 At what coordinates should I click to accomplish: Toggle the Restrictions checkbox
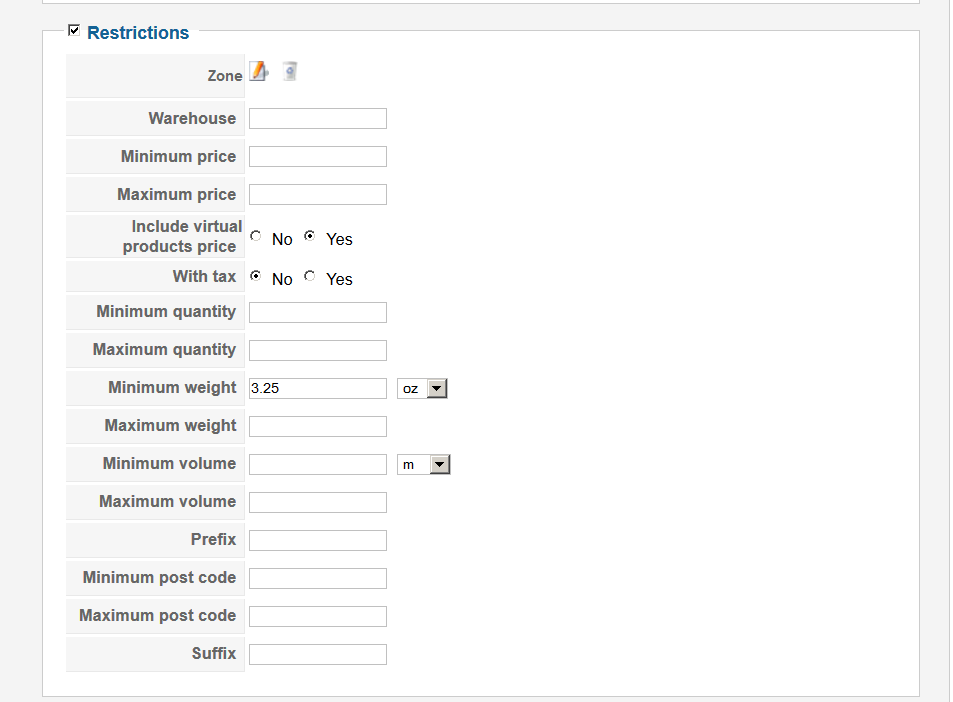pyautogui.click(x=73, y=31)
